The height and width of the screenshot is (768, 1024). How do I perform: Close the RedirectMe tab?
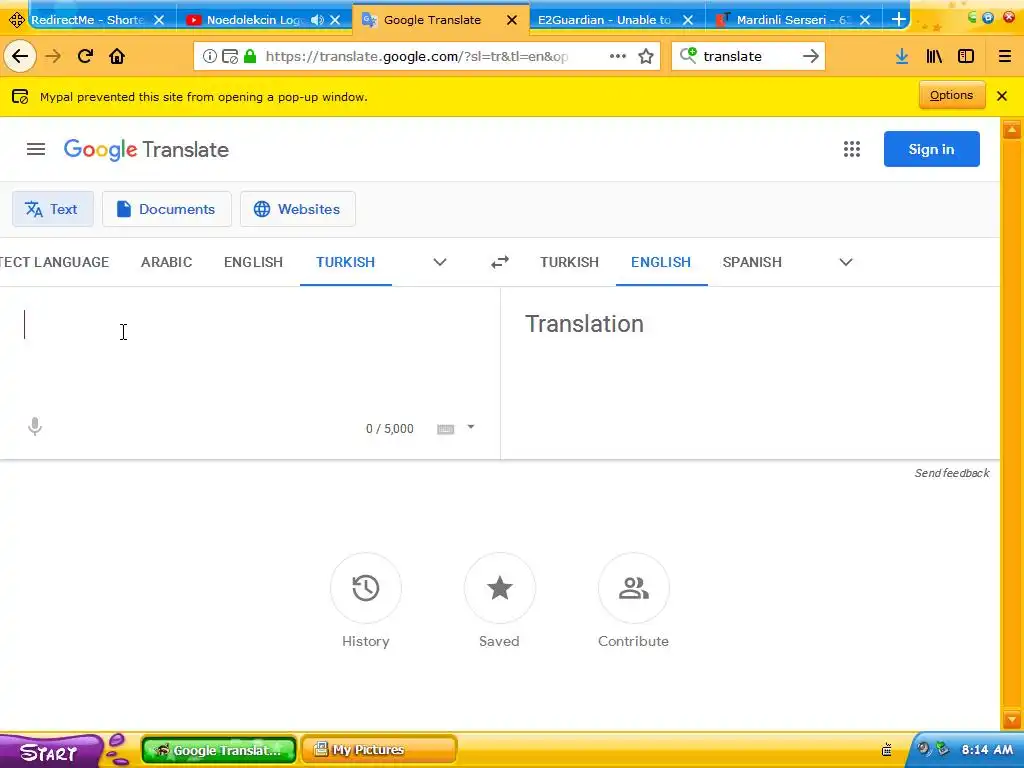[x=159, y=20]
